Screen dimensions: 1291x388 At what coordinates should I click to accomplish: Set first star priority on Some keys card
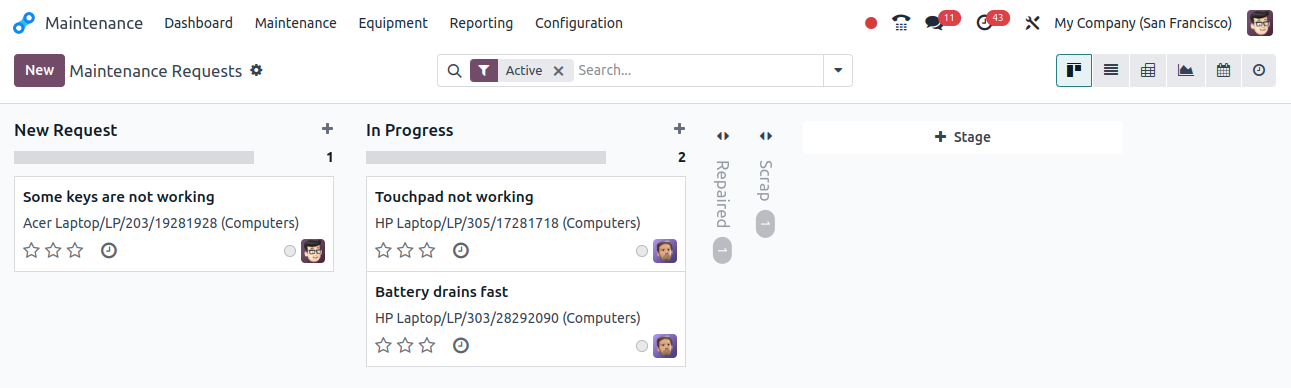31,250
